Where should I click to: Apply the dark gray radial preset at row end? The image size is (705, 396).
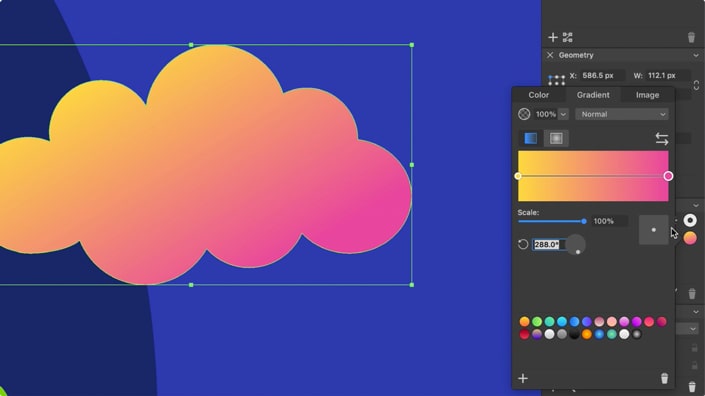tap(637, 334)
